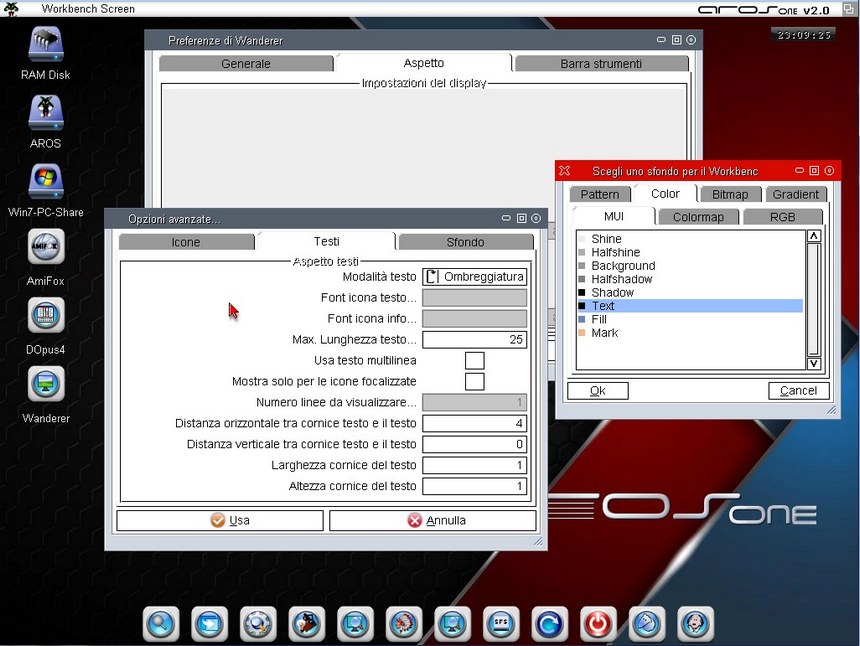The width and height of the screenshot is (860, 646).
Task: Launch DOpus4 from the desktop
Action: click(x=45, y=317)
